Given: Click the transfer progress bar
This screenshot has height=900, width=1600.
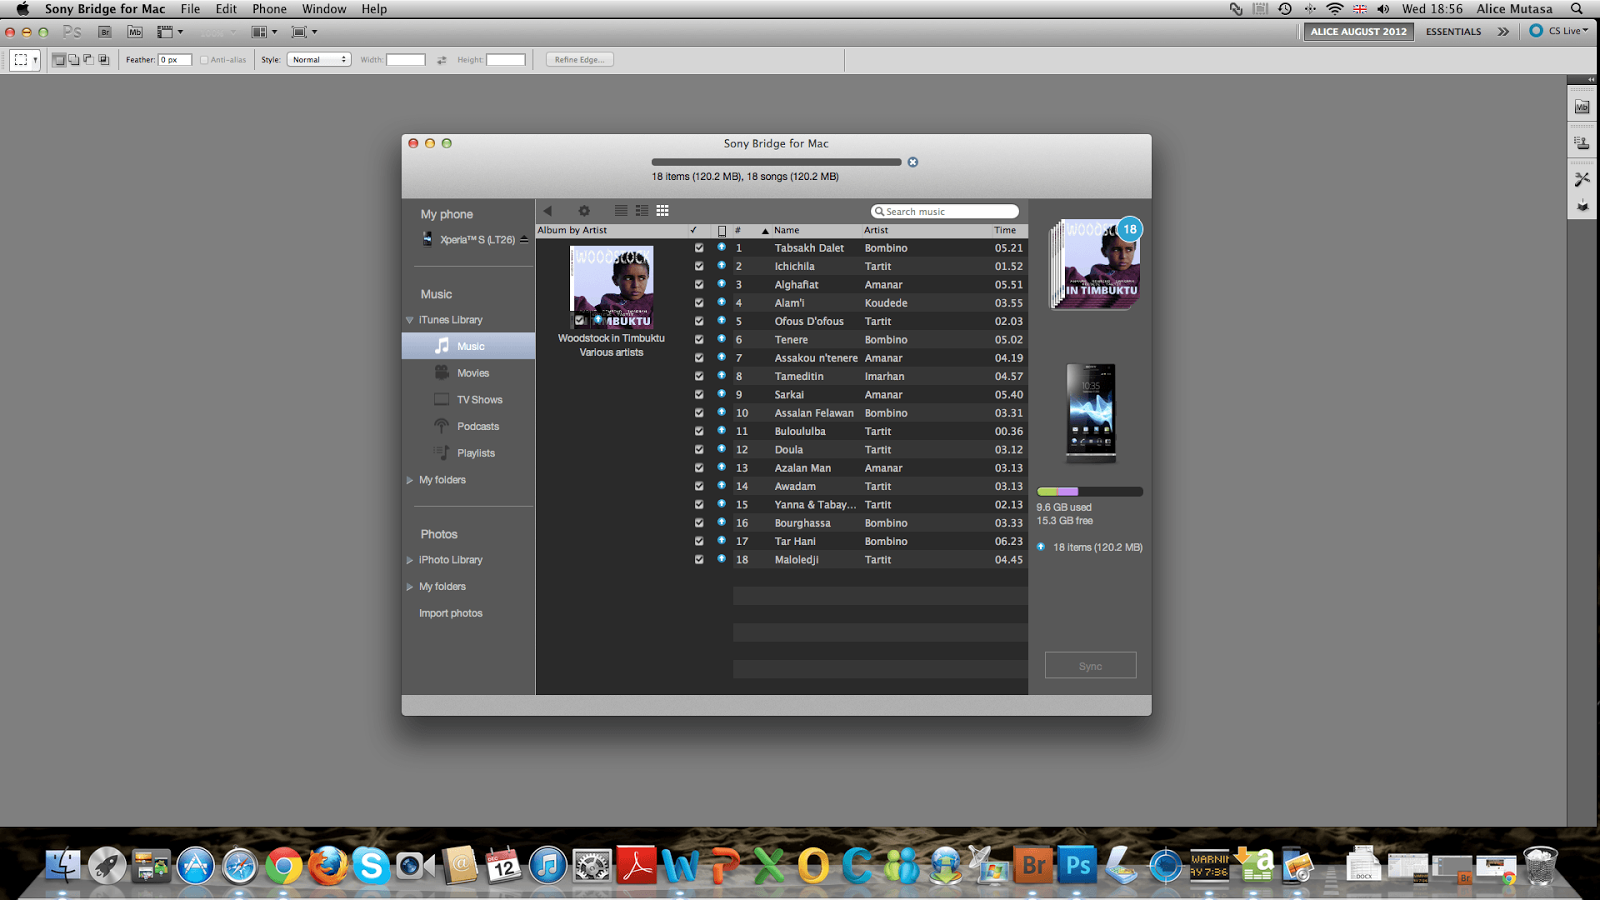Looking at the screenshot, I should pyautogui.click(x=776, y=162).
